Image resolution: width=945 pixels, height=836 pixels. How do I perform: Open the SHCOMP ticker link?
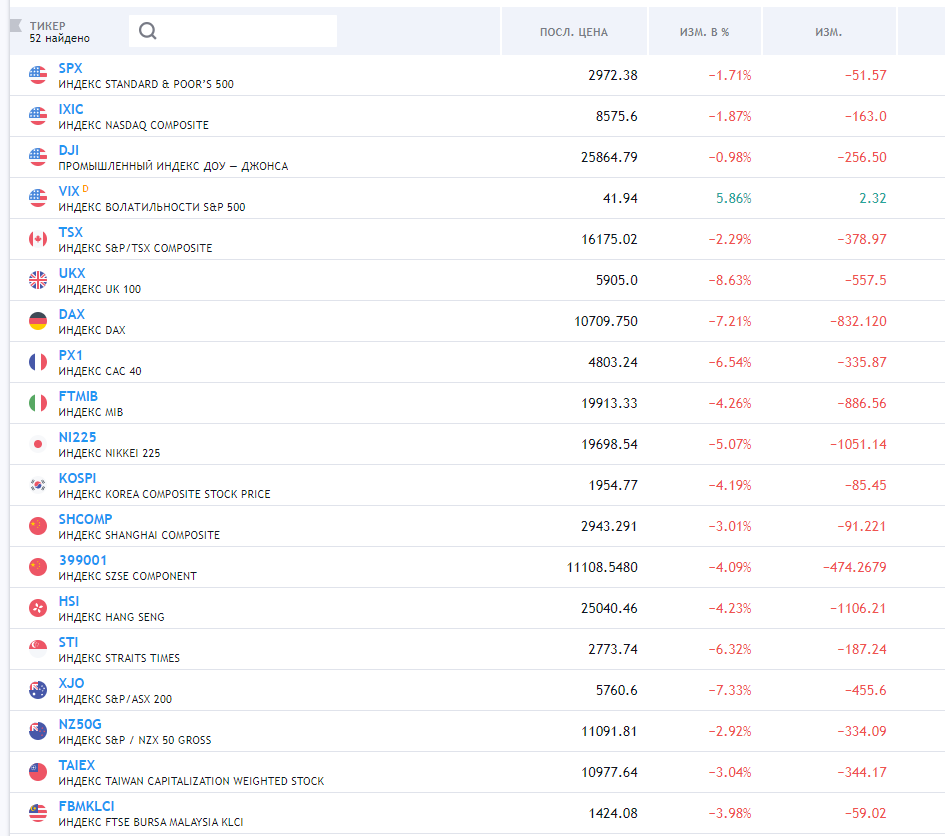(x=85, y=519)
